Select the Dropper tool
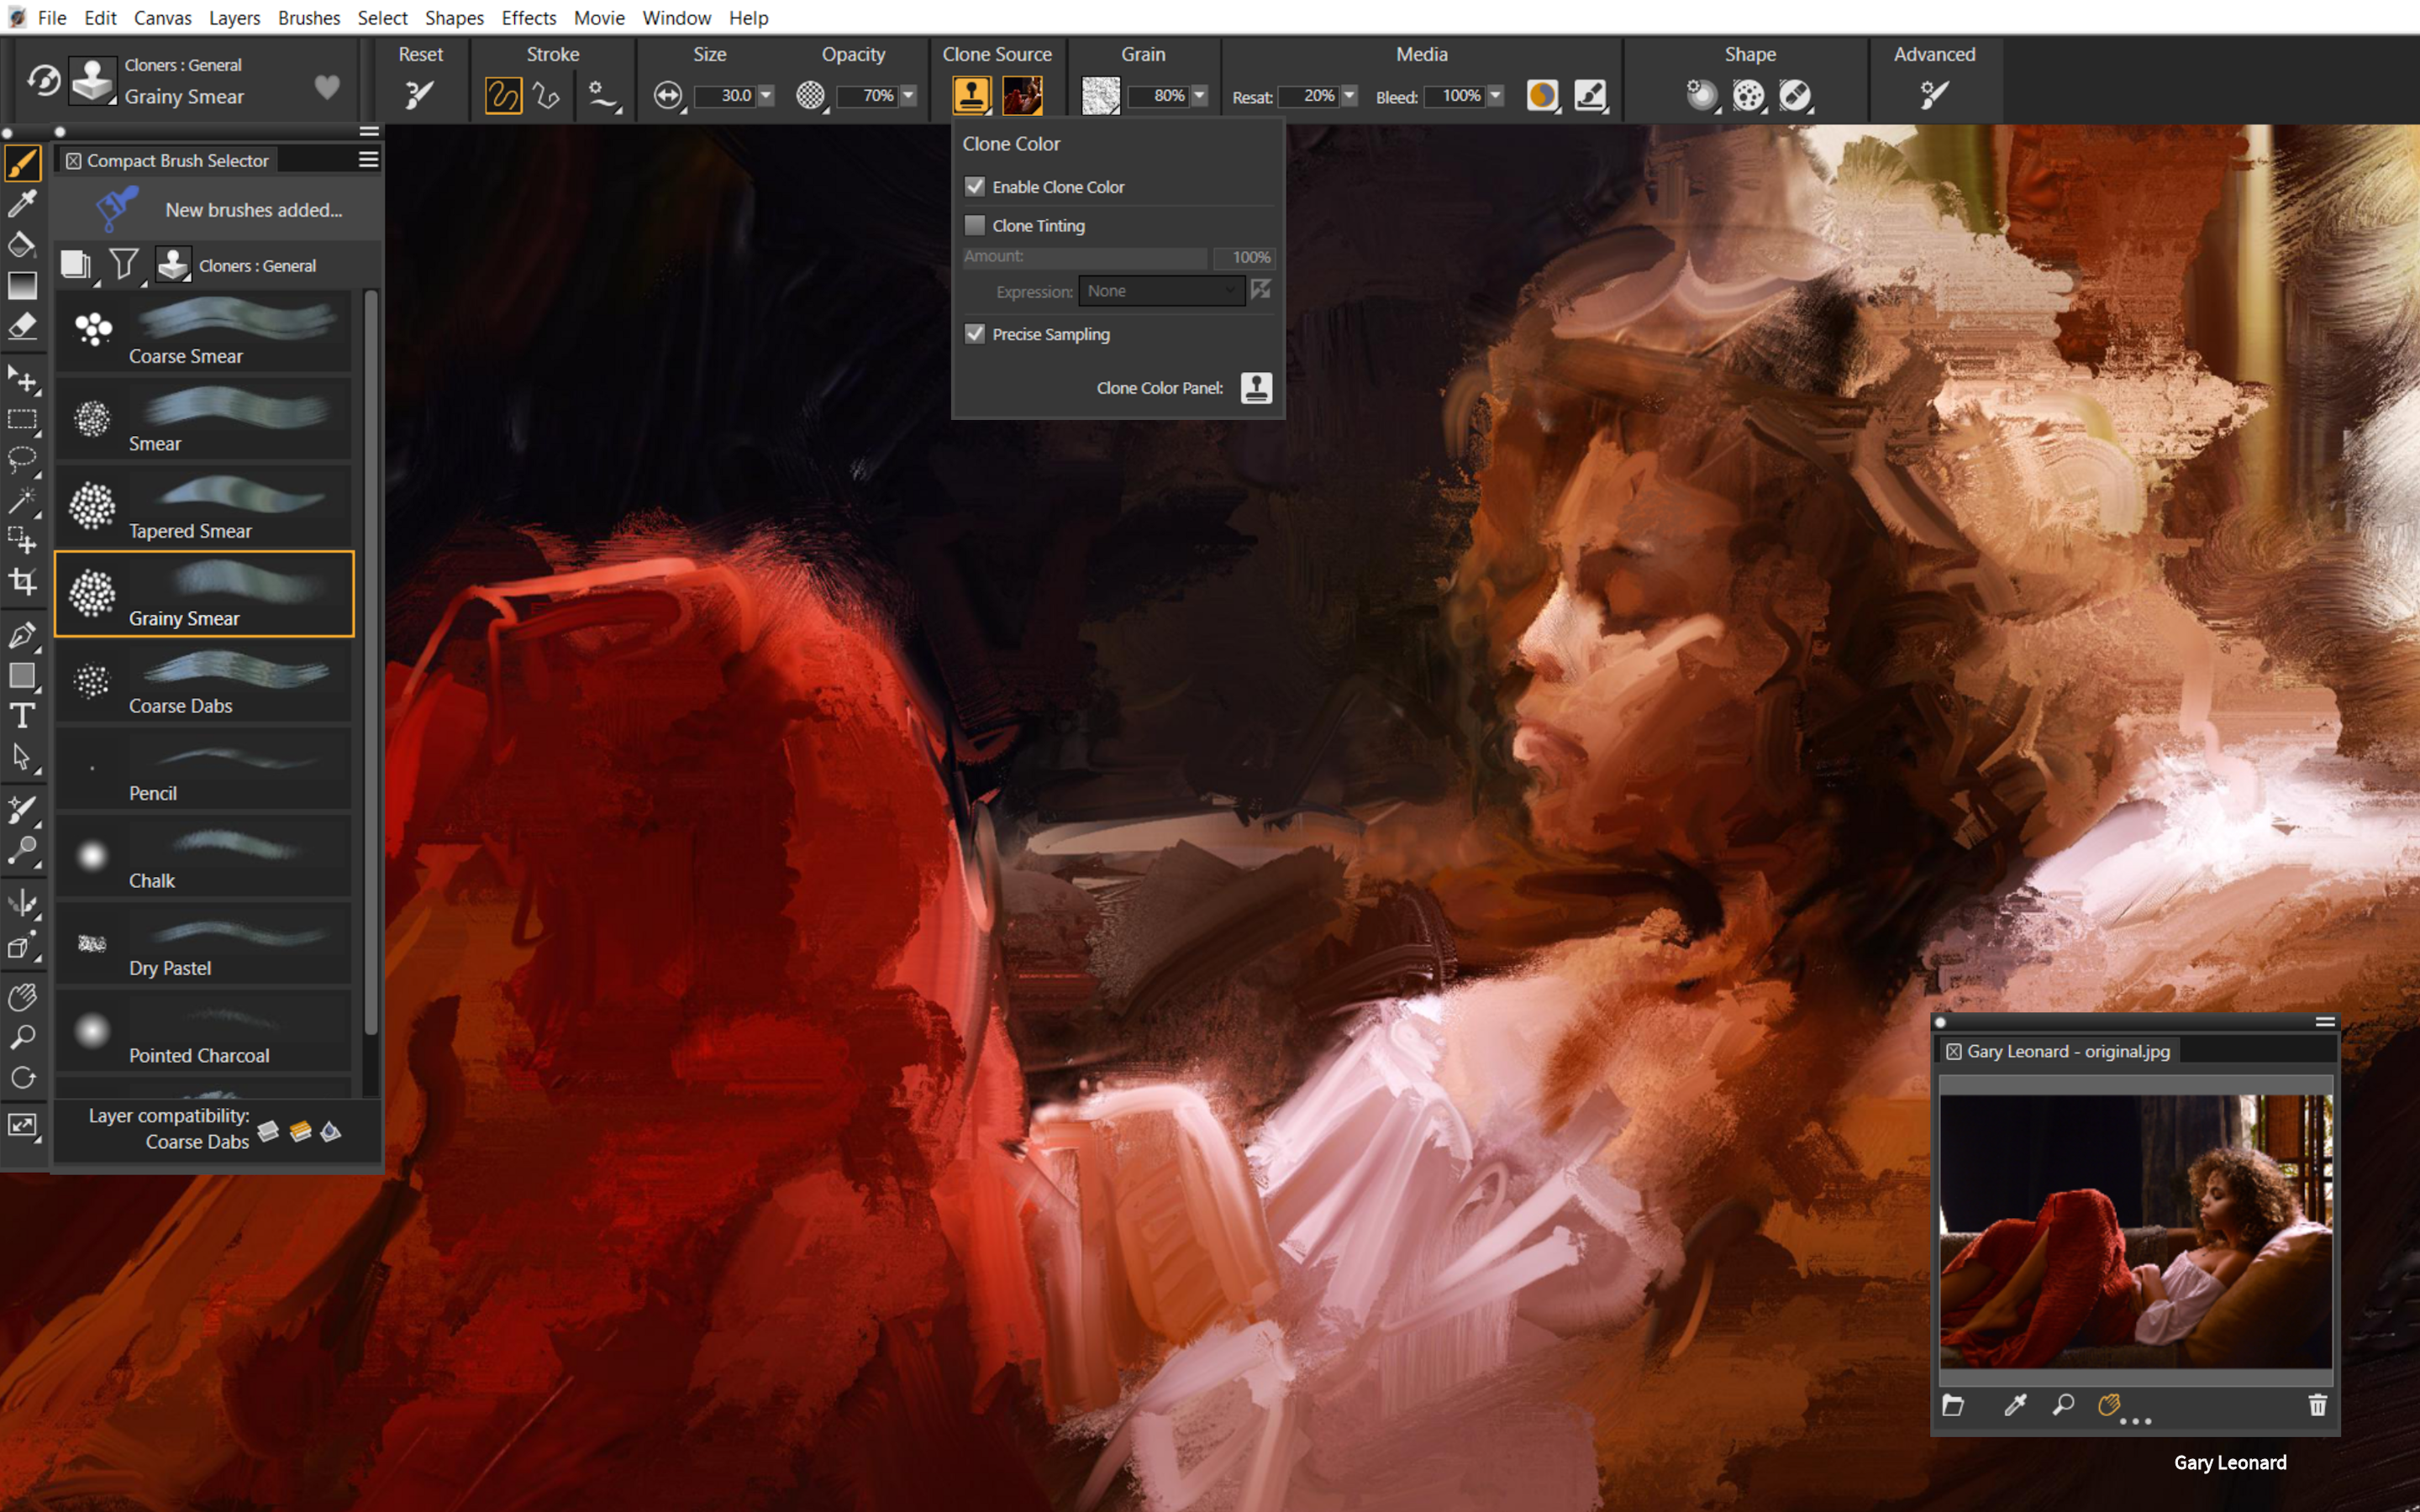This screenshot has height=1512, width=2420. [23, 203]
